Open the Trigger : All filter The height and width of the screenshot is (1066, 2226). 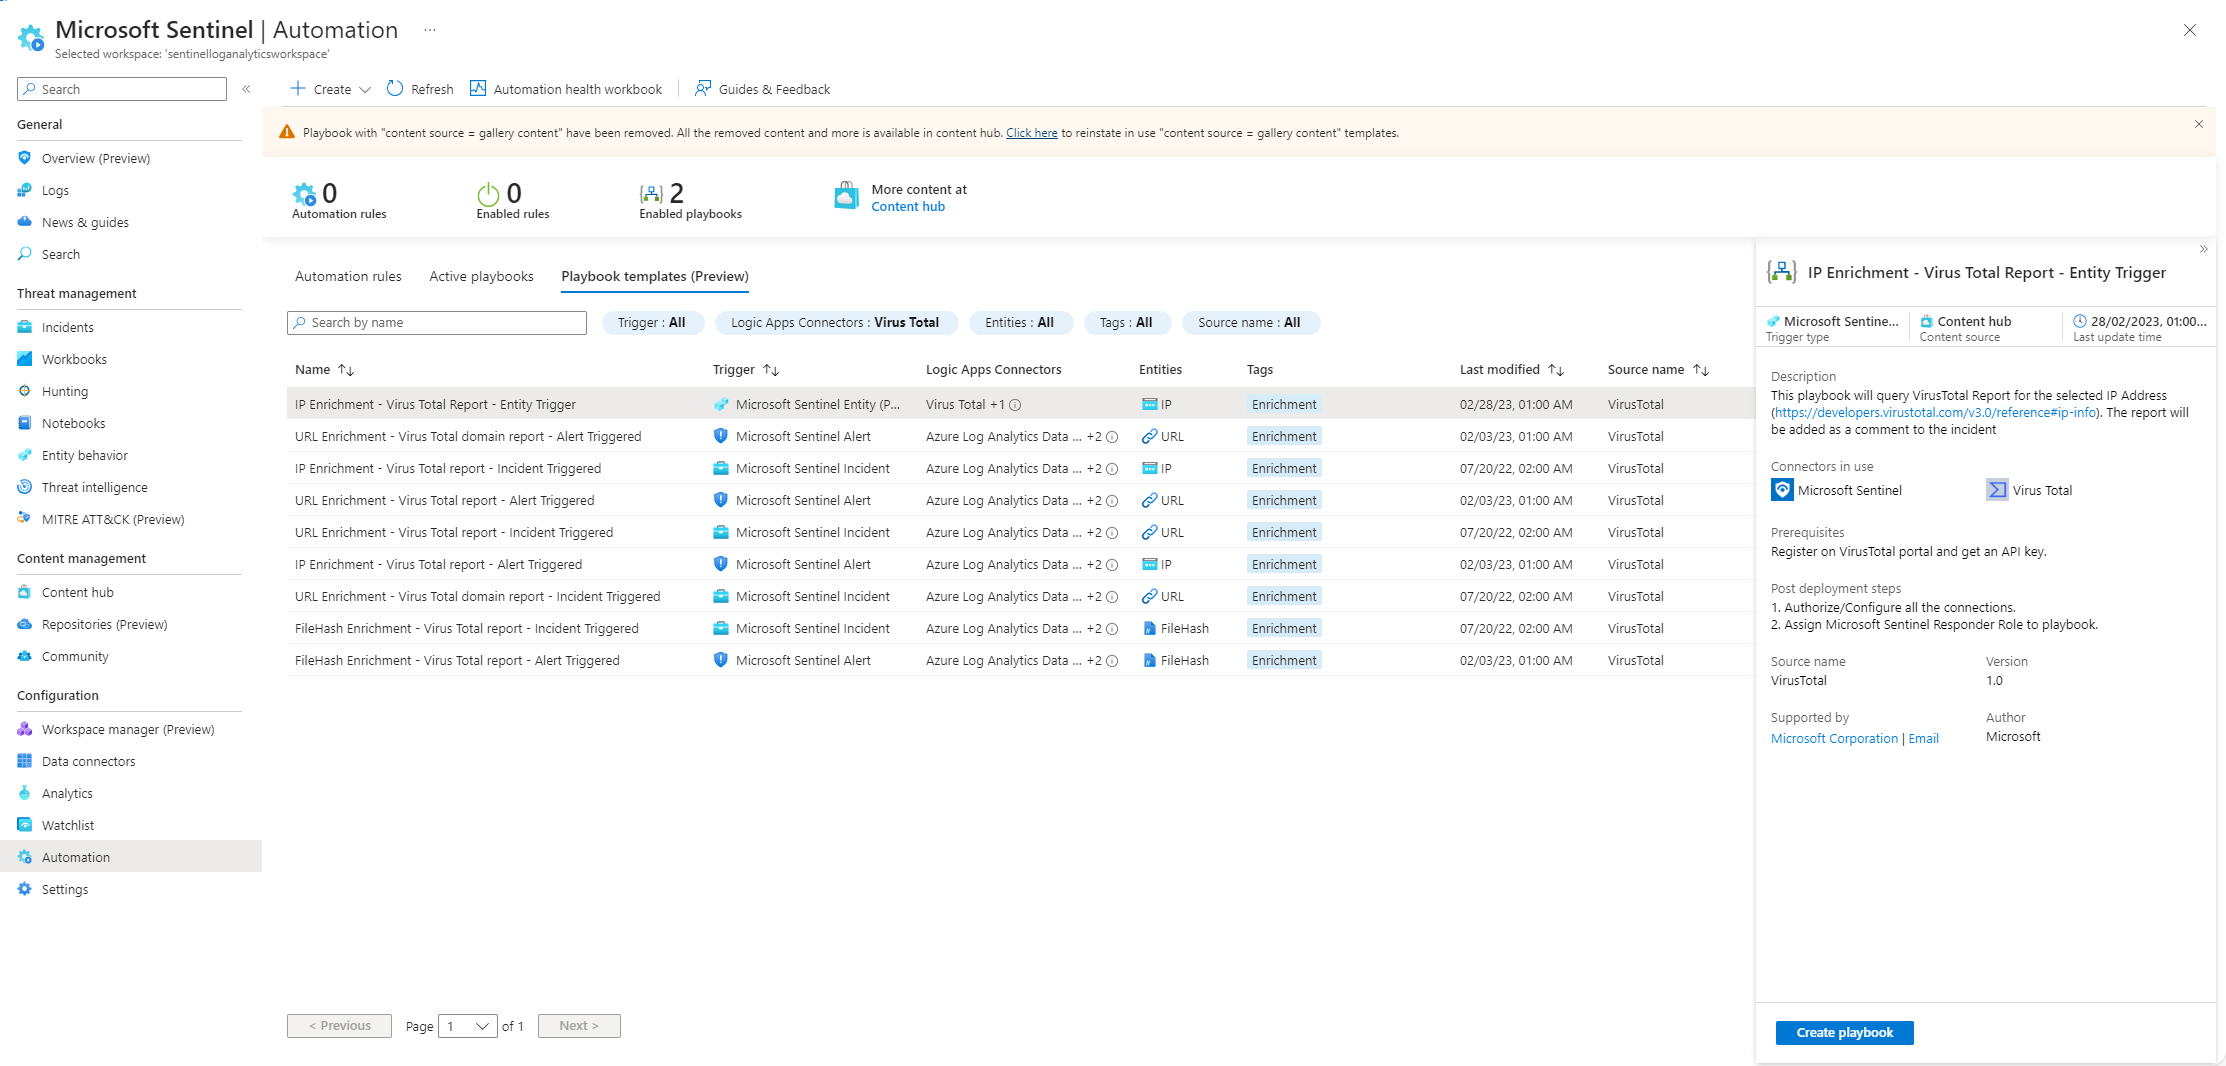pyautogui.click(x=652, y=323)
